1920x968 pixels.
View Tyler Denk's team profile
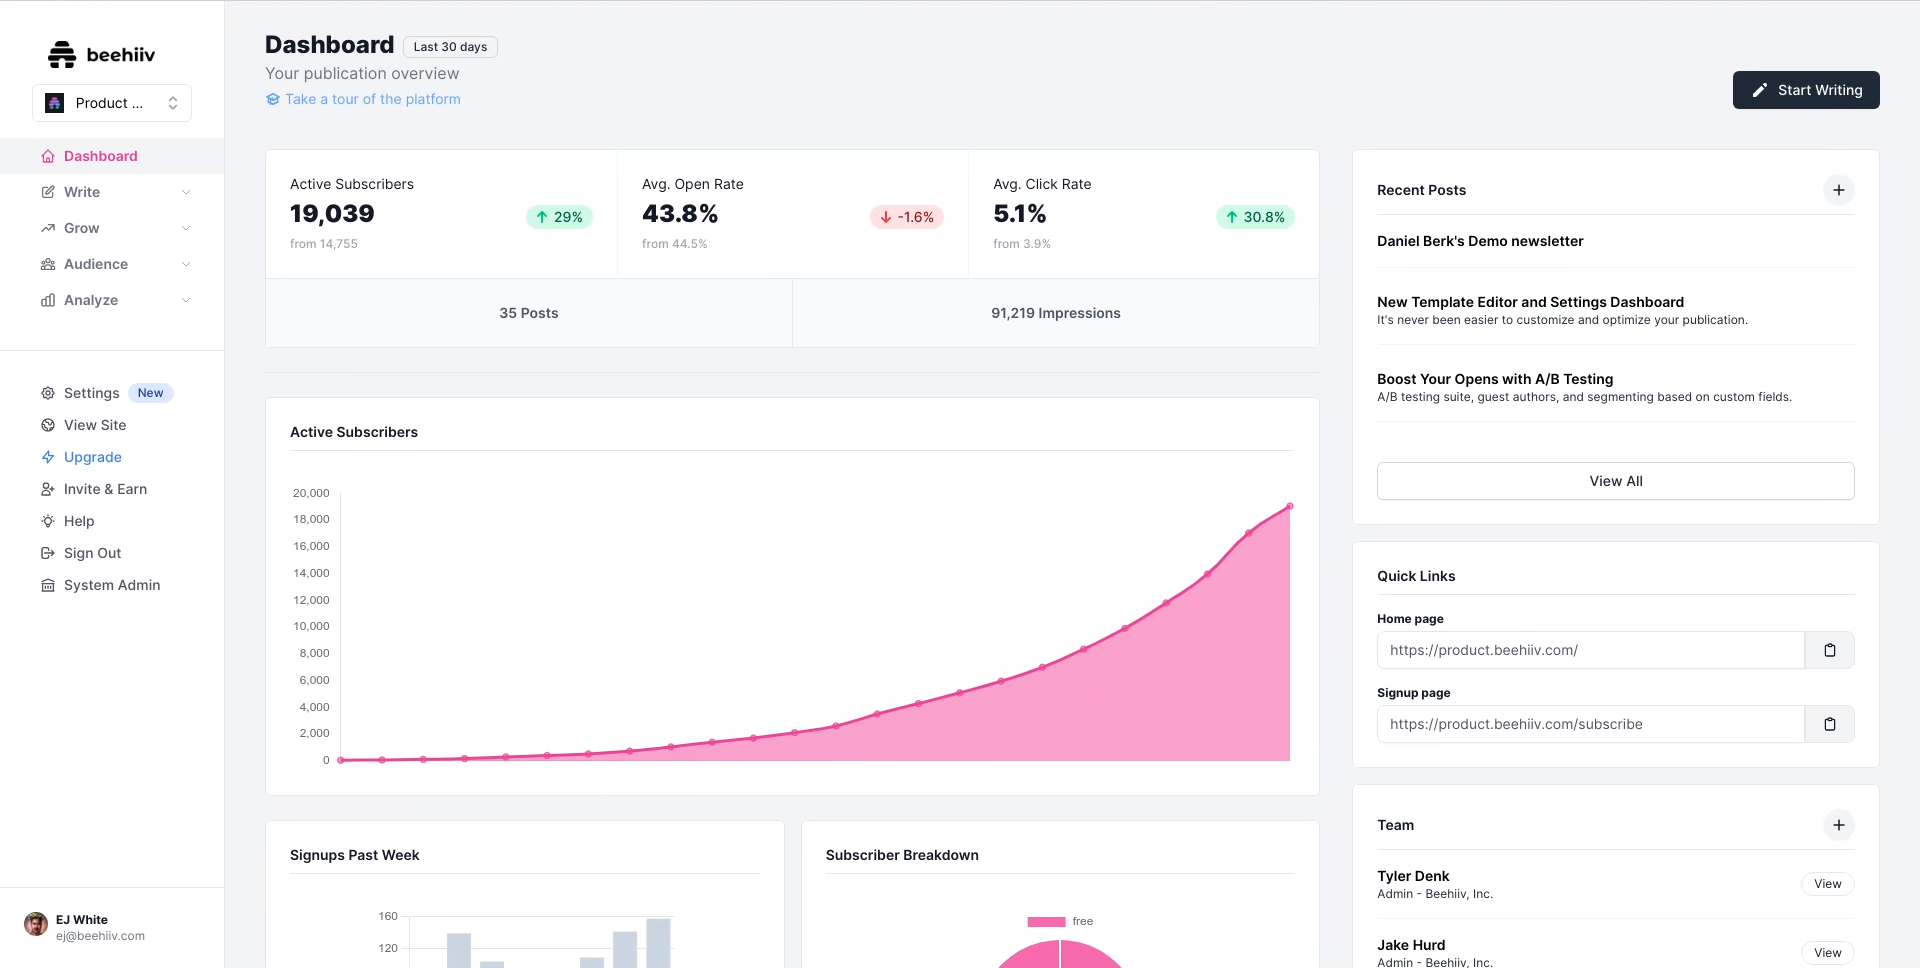[x=1828, y=884]
